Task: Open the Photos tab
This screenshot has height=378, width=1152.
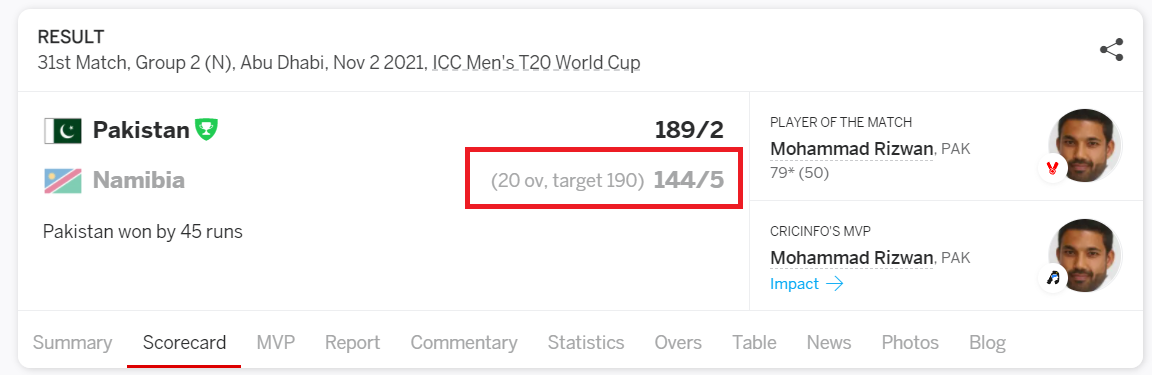Action: (x=910, y=343)
